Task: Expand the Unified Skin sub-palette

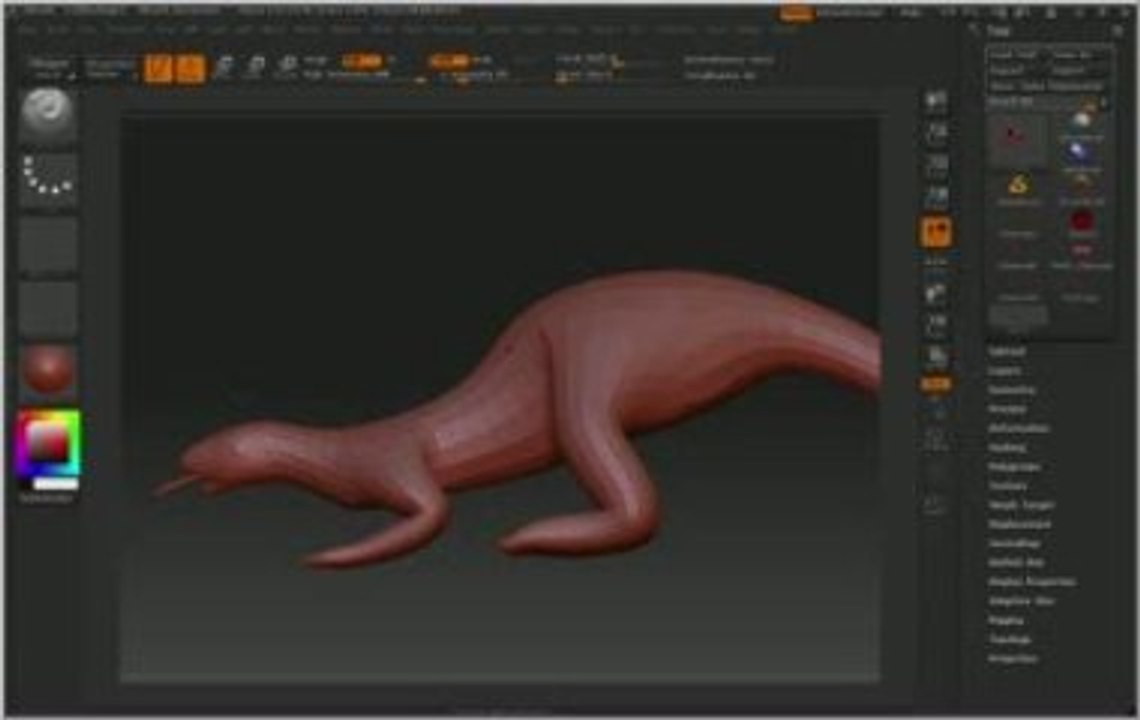Action: pos(1016,562)
